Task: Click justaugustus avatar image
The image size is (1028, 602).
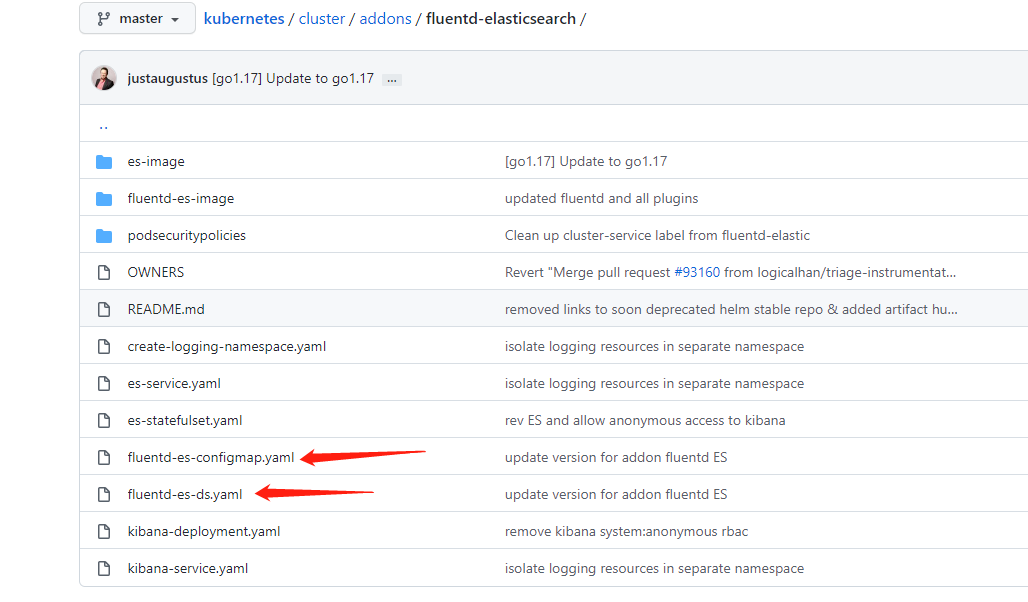Action: pos(104,78)
